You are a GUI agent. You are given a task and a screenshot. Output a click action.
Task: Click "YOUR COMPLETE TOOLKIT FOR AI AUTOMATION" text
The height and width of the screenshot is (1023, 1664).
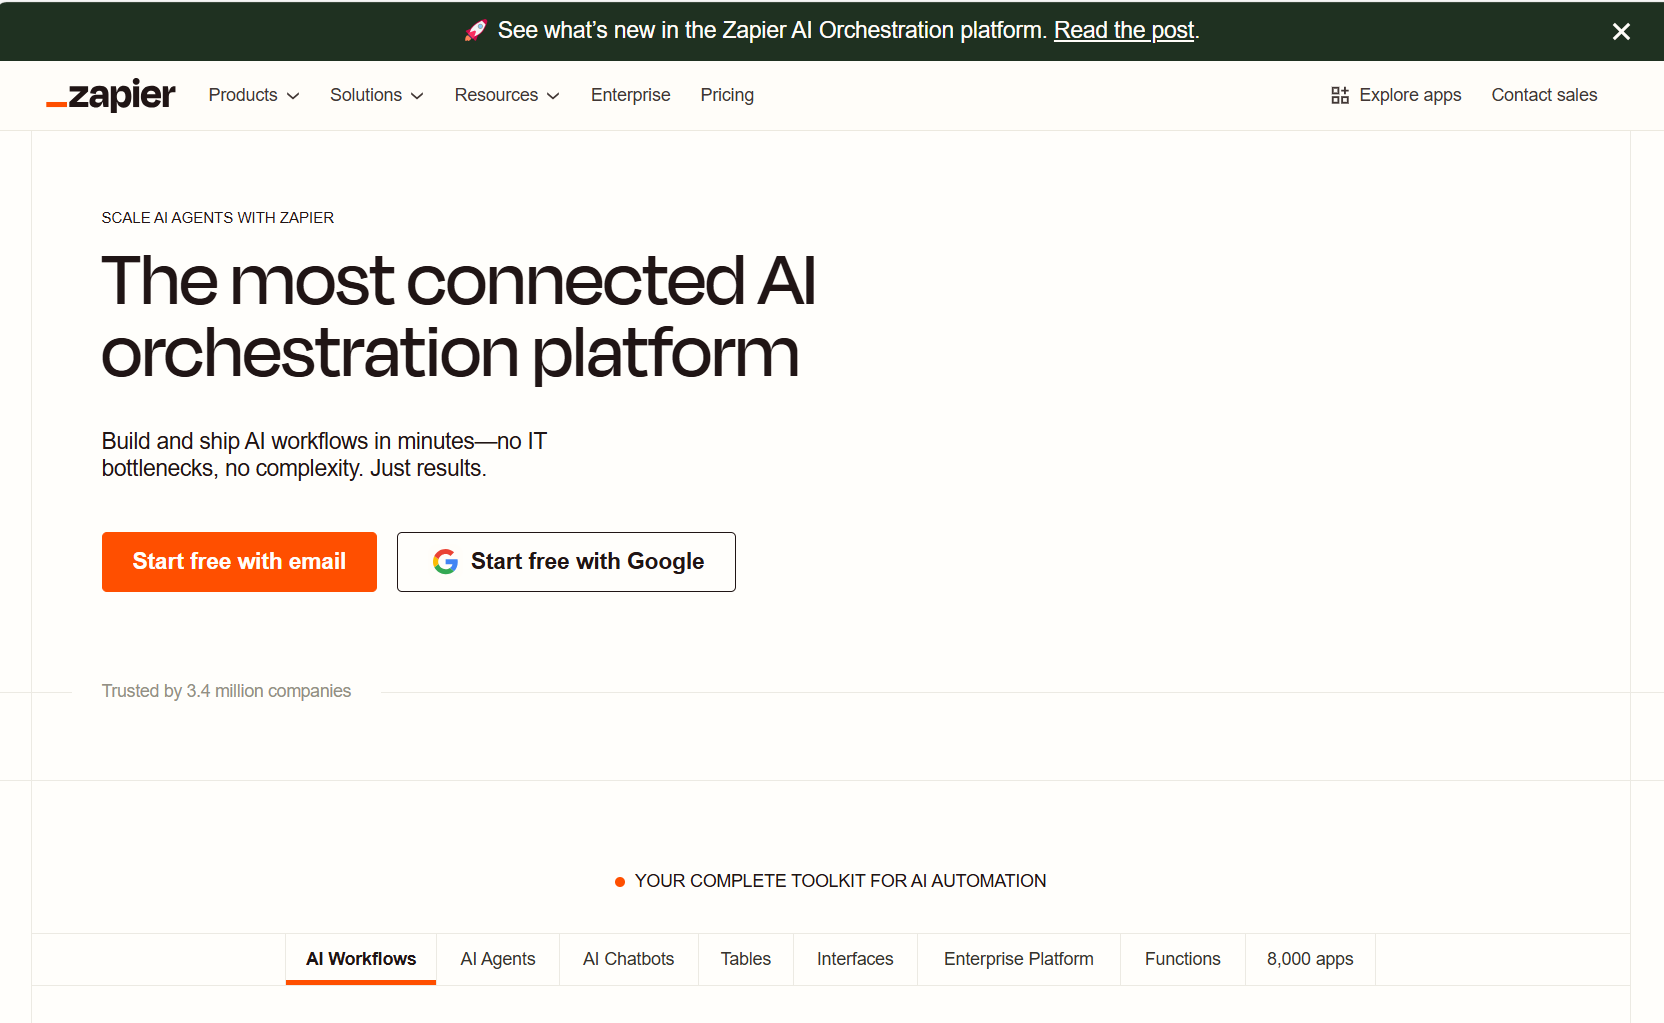pyautogui.click(x=840, y=881)
